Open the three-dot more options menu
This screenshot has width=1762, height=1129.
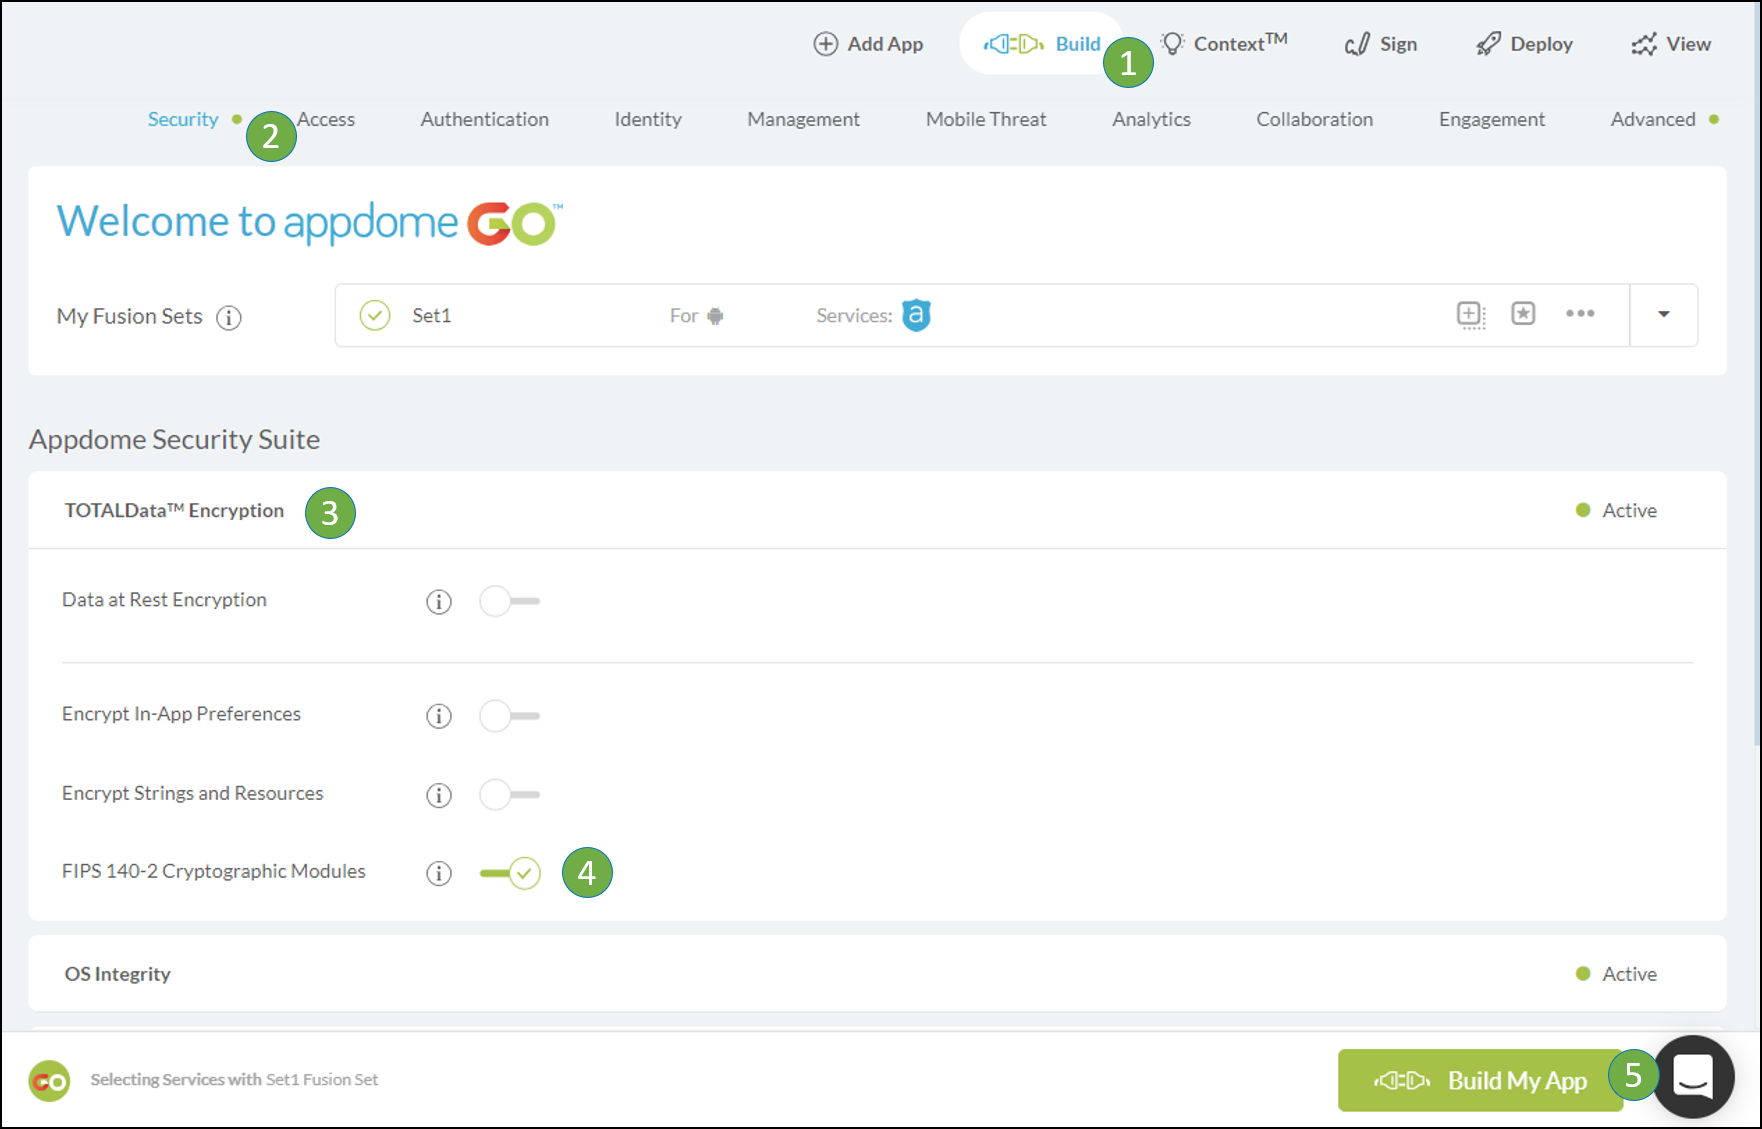1580,314
